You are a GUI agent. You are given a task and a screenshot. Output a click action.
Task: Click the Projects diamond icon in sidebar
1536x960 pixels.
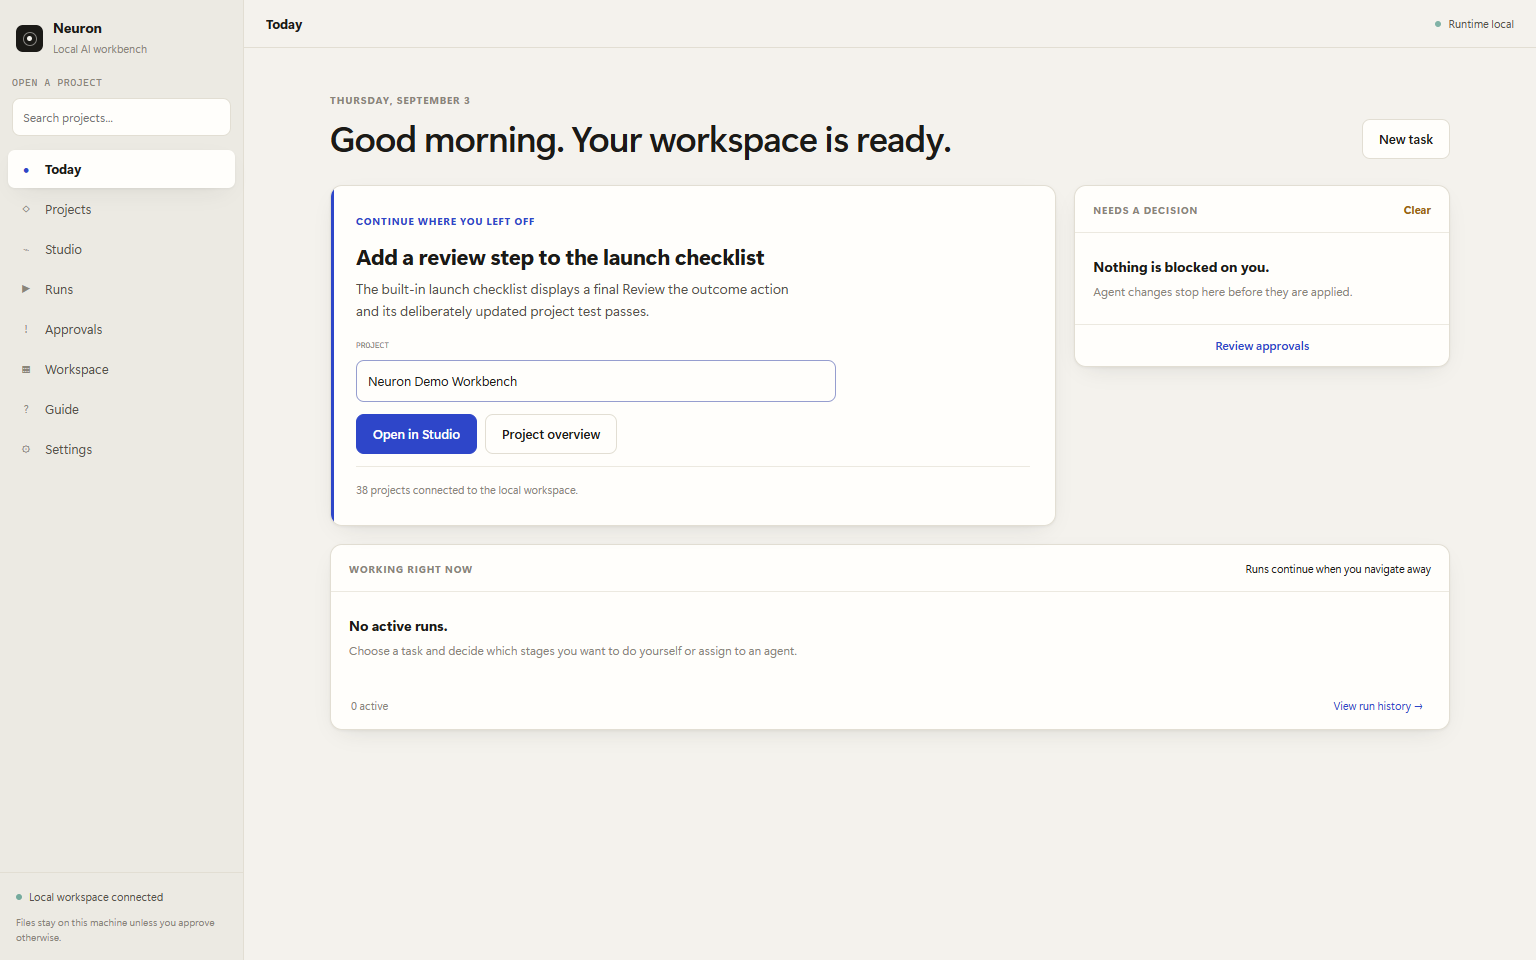[26, 209]
